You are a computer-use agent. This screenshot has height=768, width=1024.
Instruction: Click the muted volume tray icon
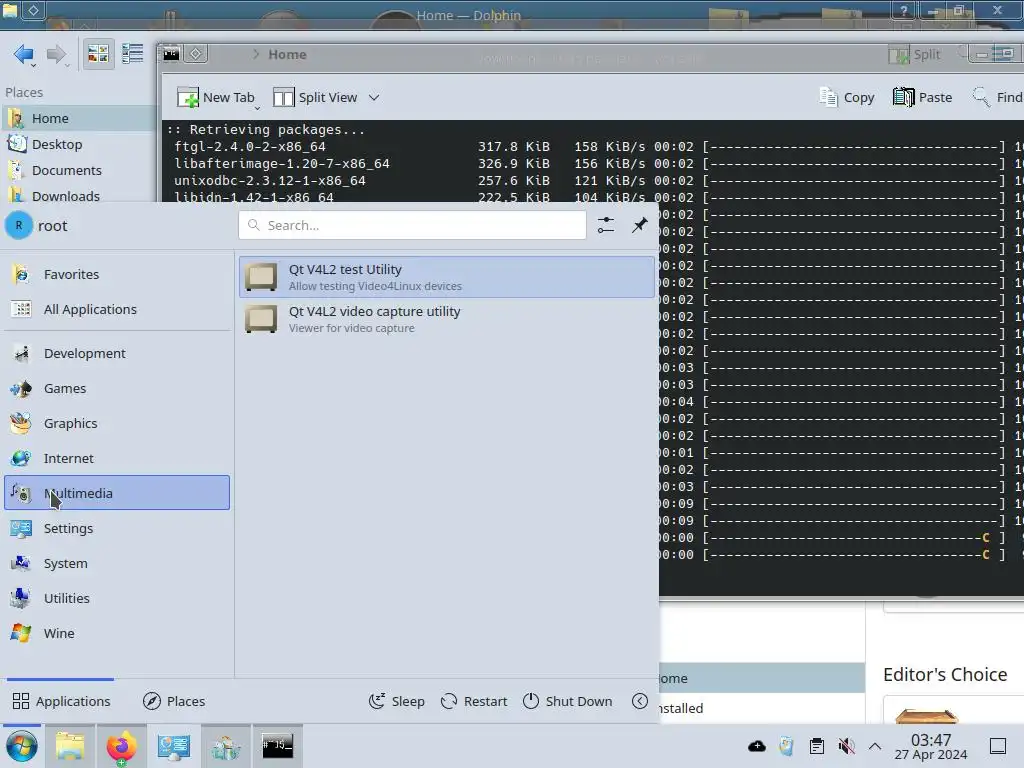pos(846,746)
